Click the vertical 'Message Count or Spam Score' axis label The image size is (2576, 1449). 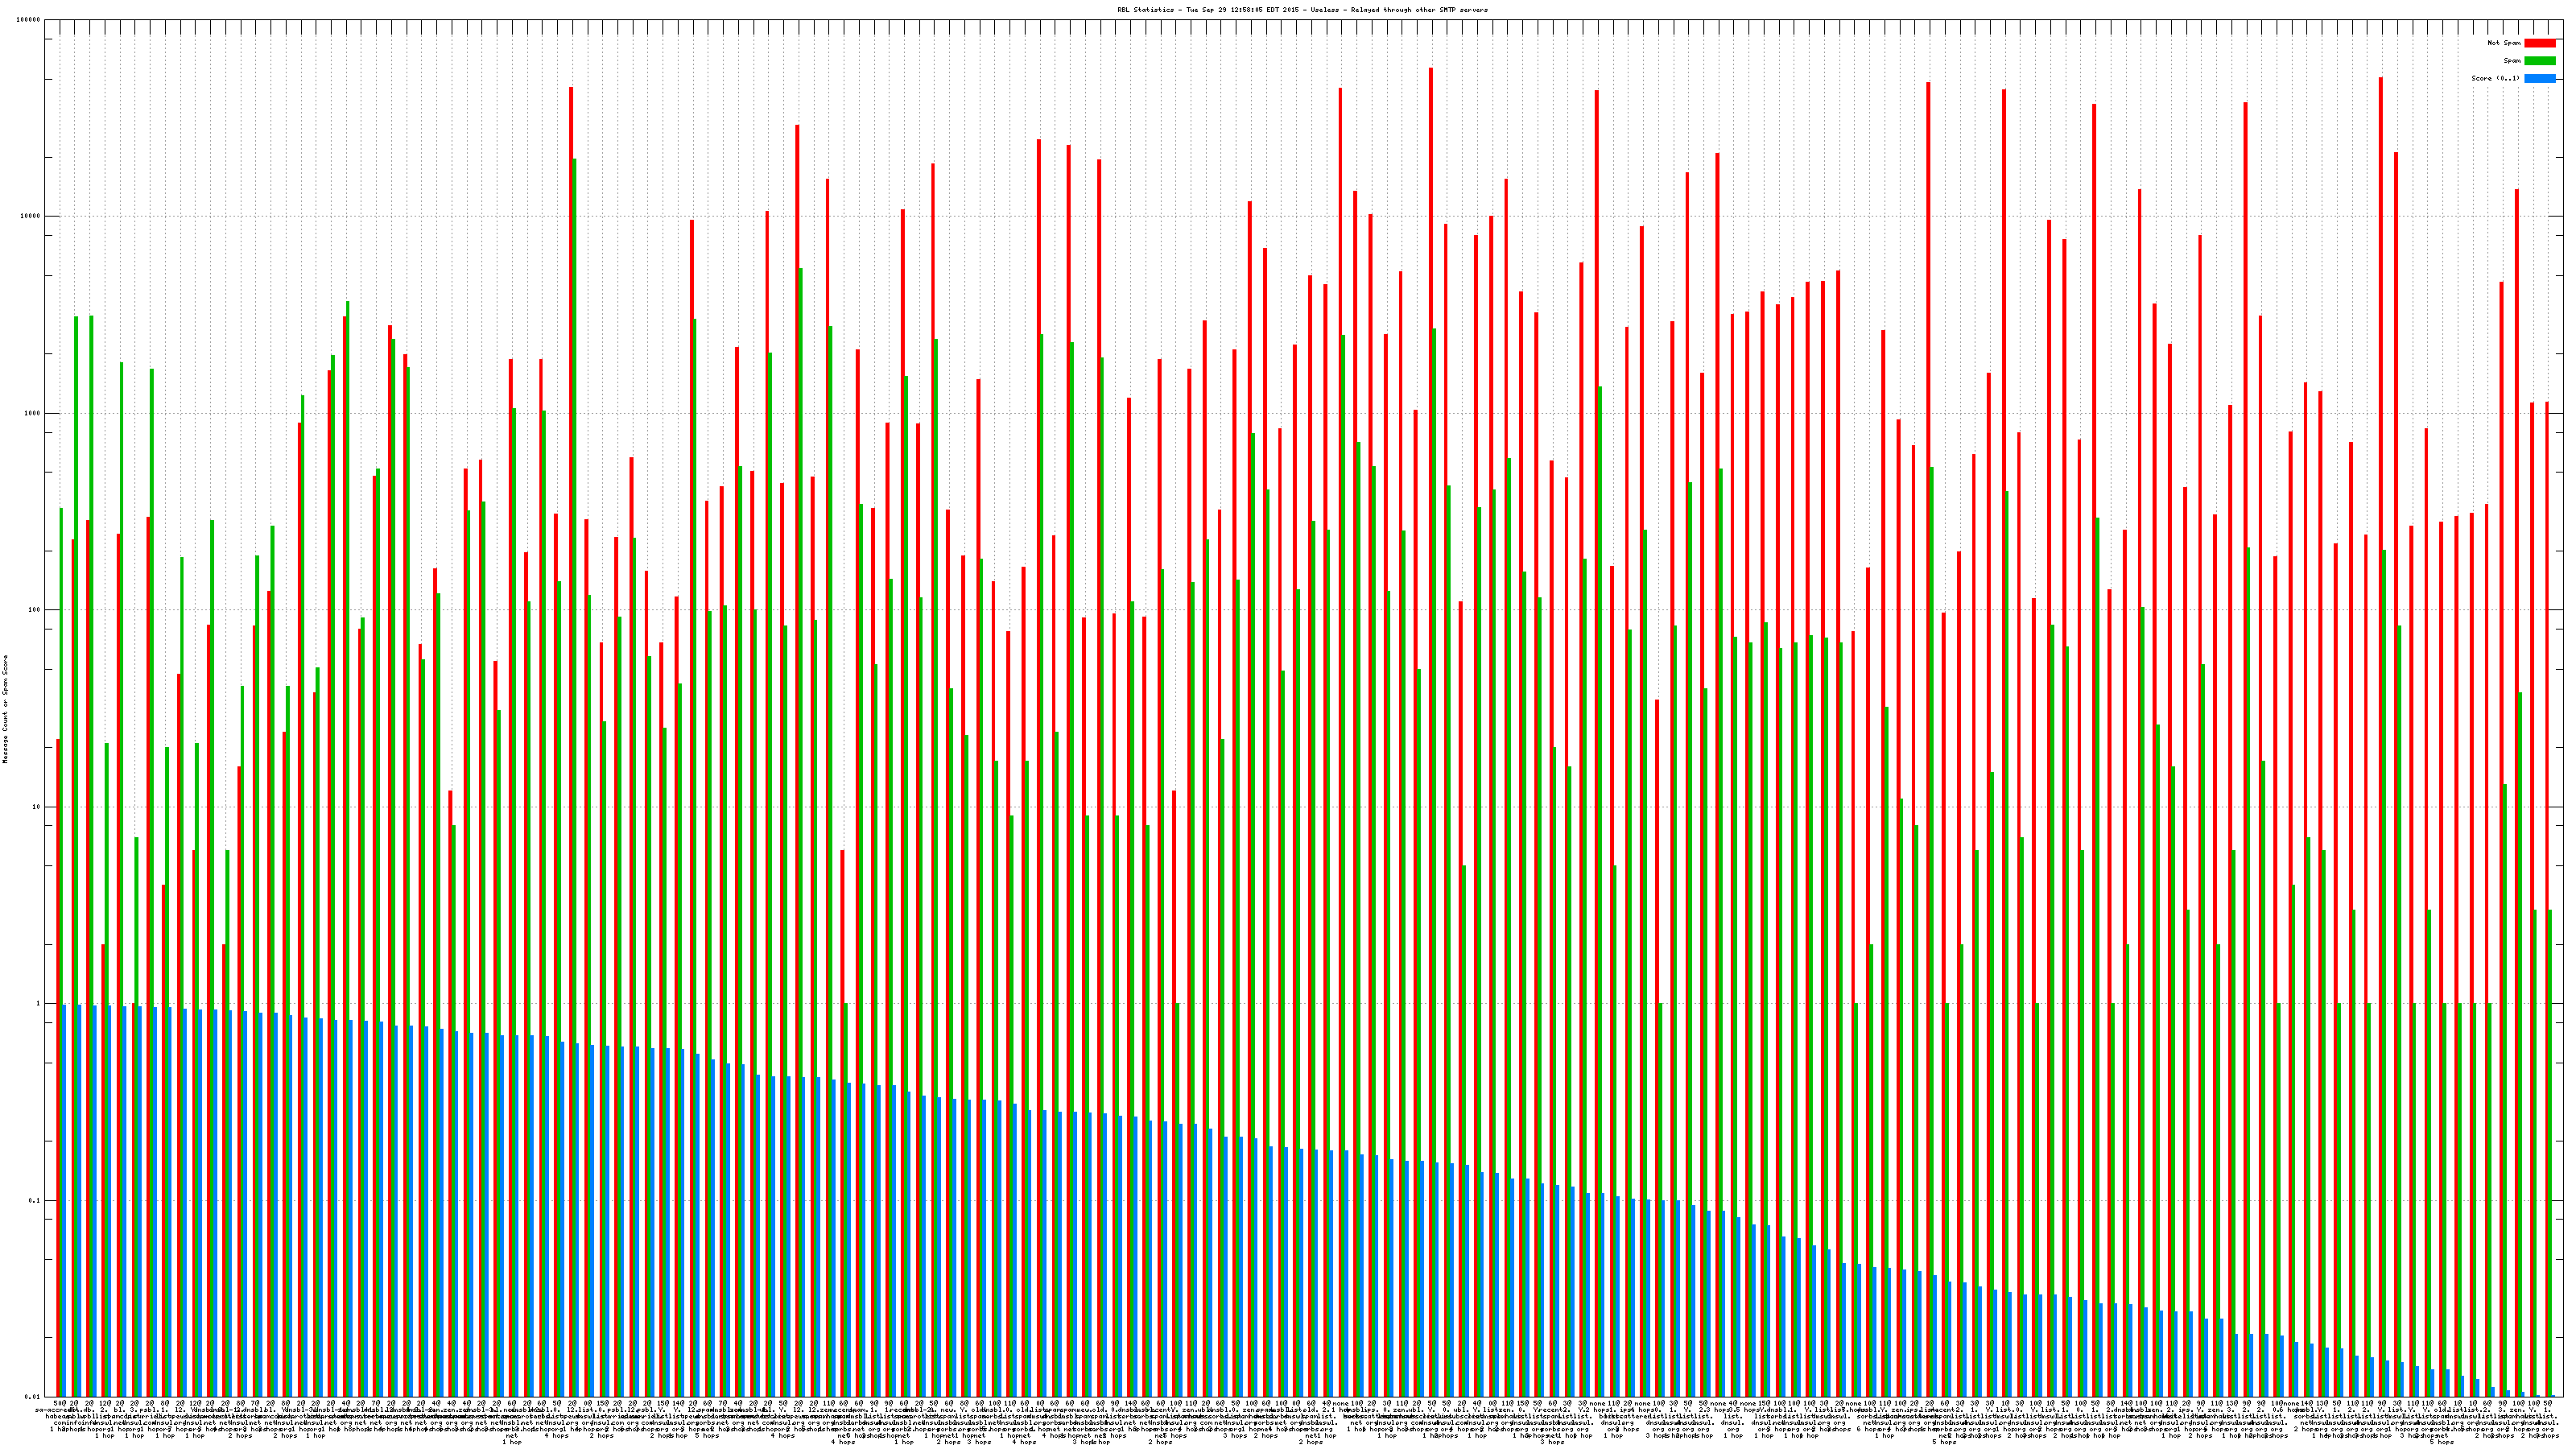coord(5,709)
